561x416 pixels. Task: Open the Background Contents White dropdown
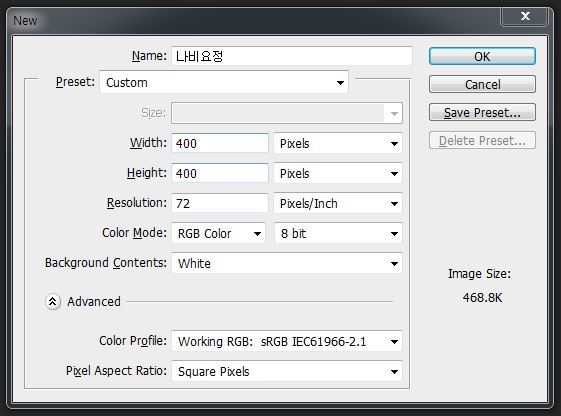point(287,264)
